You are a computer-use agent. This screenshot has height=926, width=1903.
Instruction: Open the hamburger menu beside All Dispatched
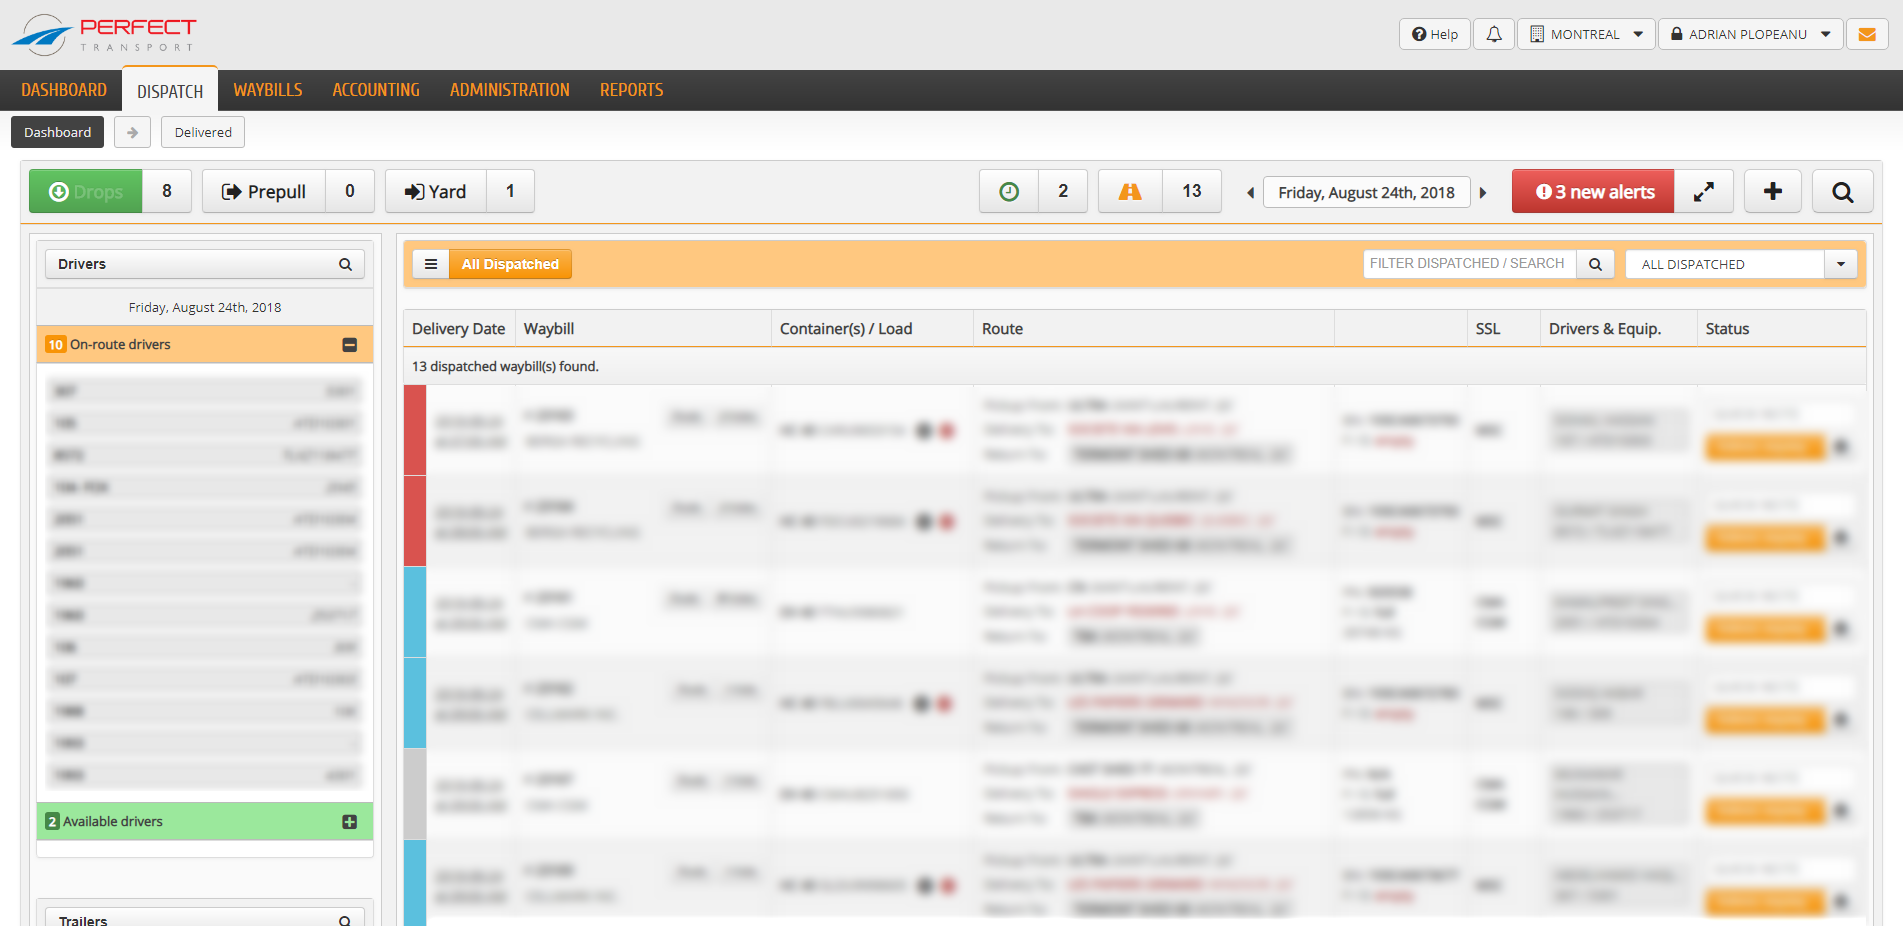point(431,263)
